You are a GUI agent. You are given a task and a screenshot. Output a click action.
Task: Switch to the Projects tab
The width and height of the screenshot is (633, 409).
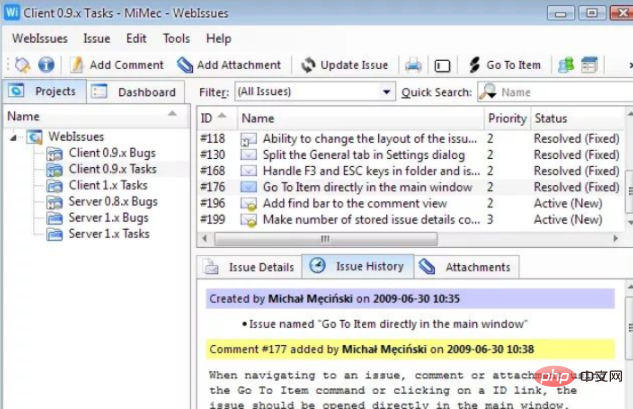(x=44, y=91)
